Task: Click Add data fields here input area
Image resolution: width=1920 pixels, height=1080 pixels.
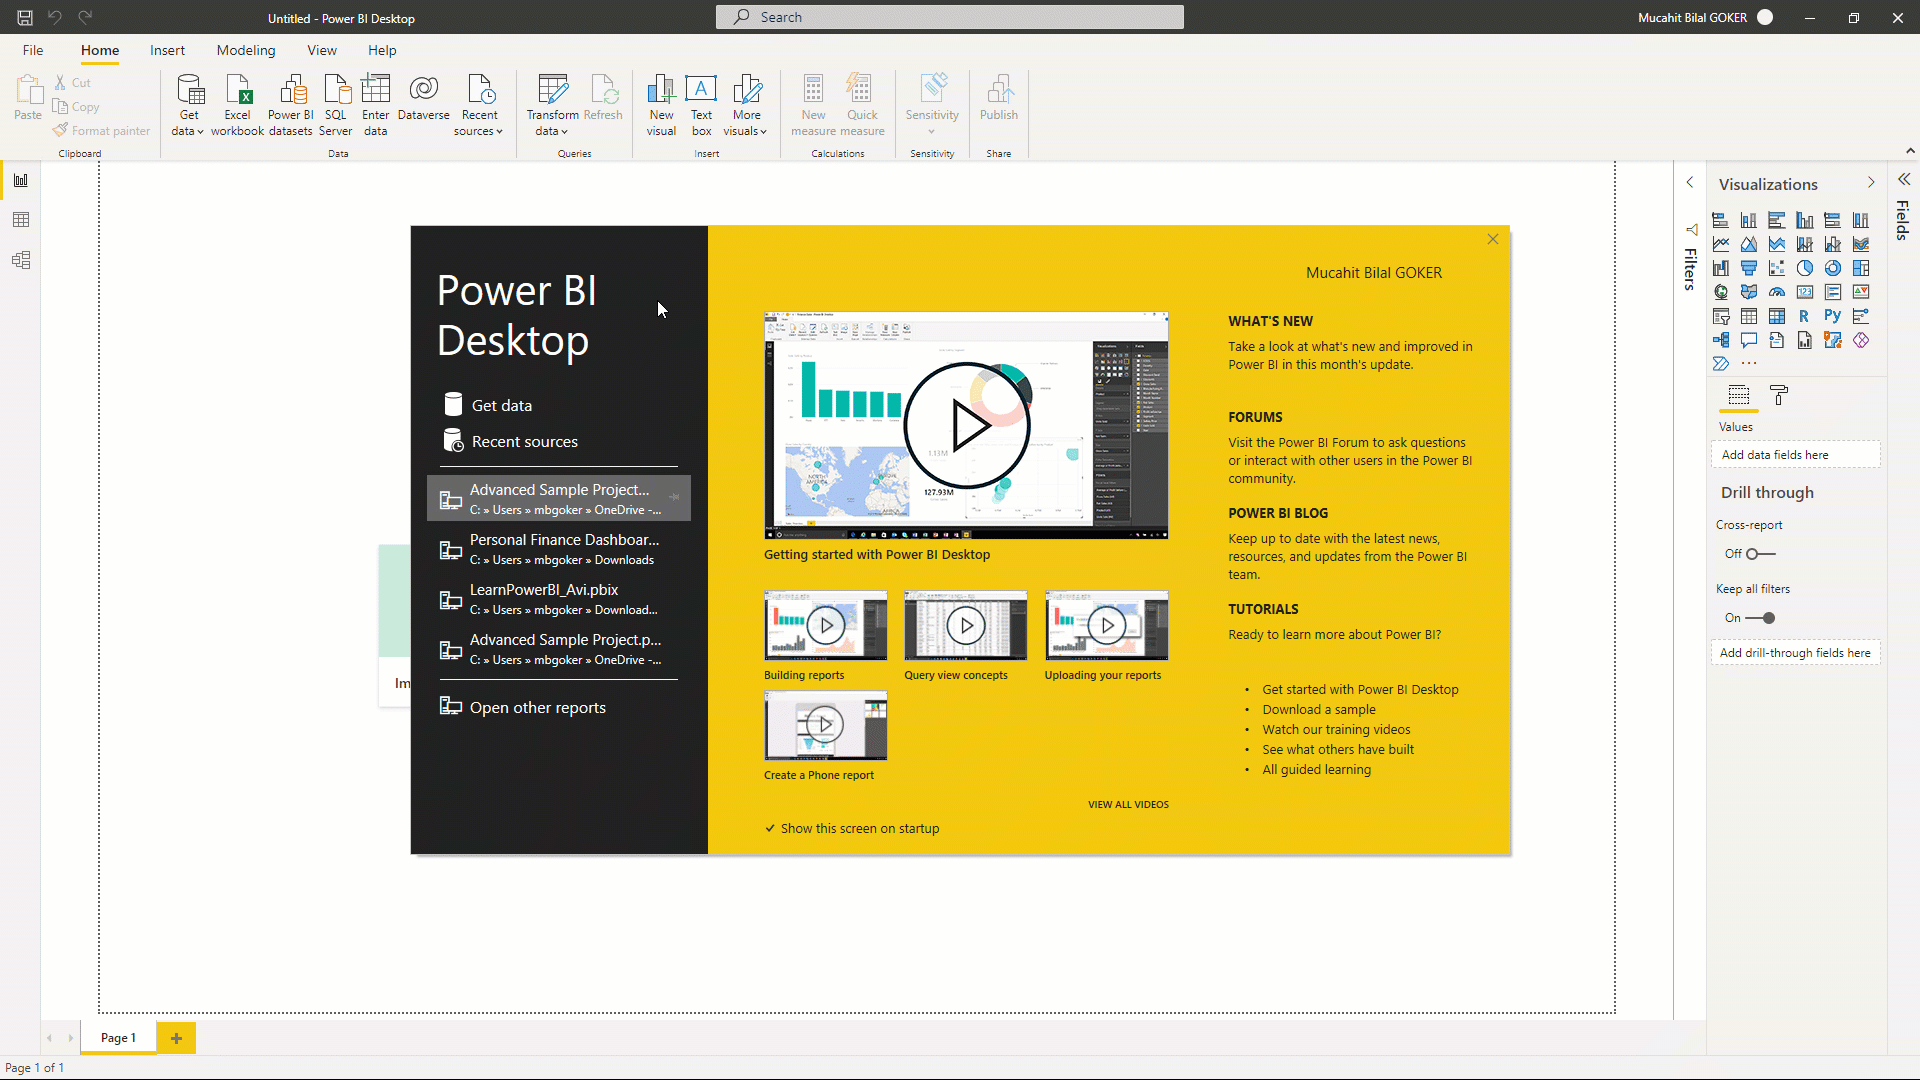Action: (1796, 454)
